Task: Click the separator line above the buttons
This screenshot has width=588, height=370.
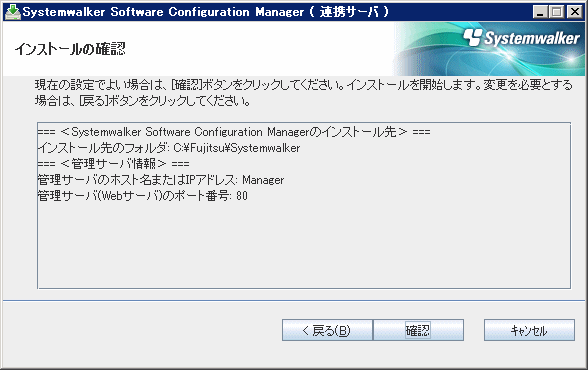Action: (294, 300)
